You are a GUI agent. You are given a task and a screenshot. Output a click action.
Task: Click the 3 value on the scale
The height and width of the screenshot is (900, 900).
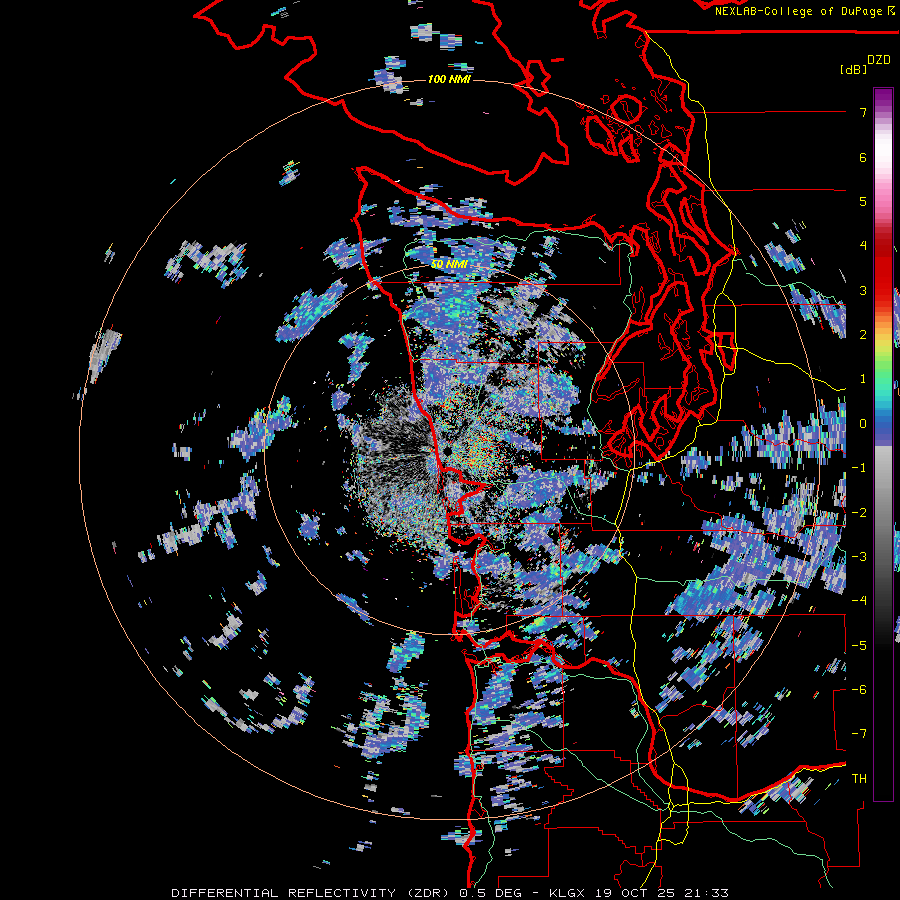click(863, 290)
